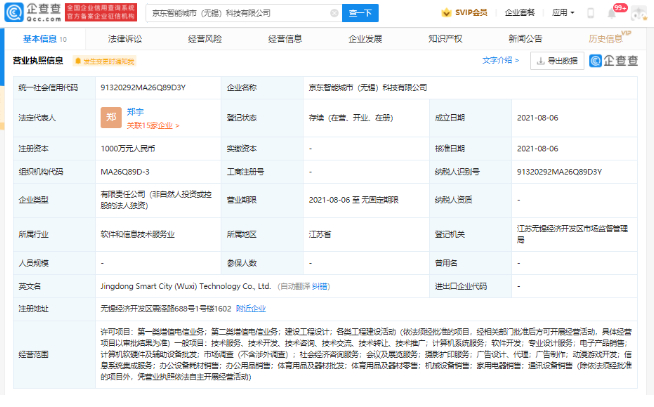Switch to 基本信息 tab
The height and width of the screenshot is (407, 654).
coord(45,39)
